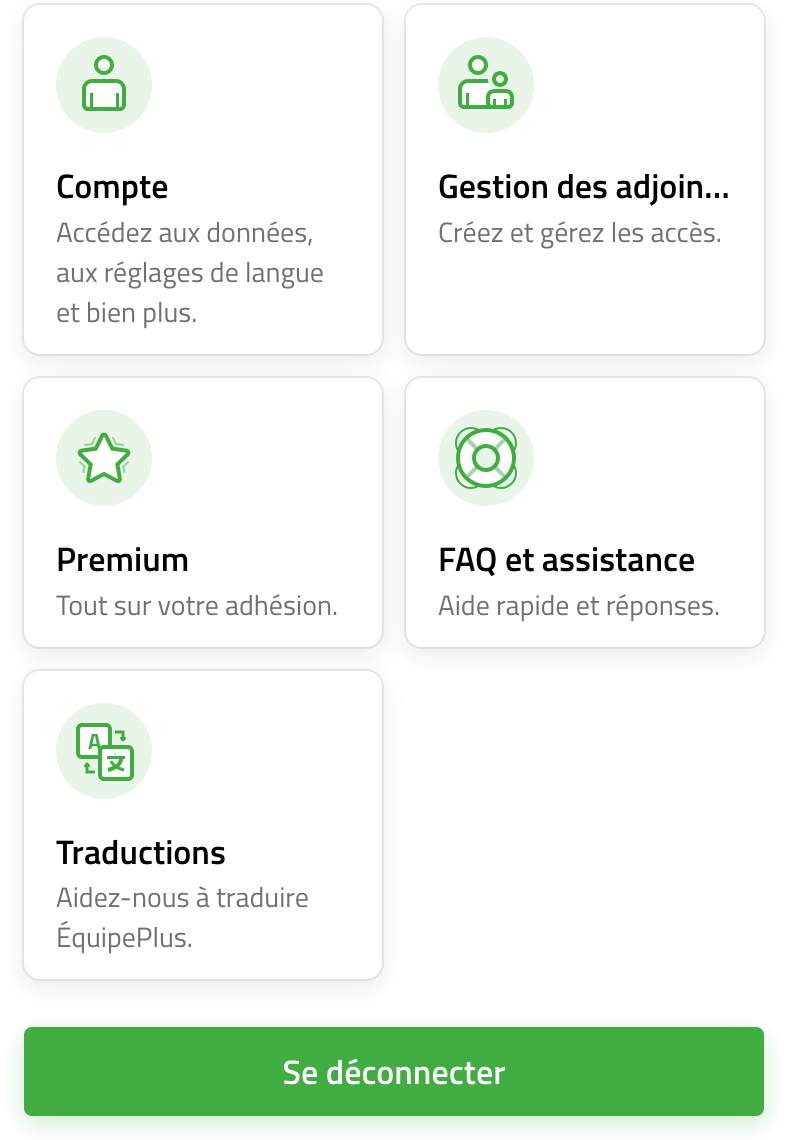The image size is (788, 1140).
Task: Click "Aidez-nous à traduire ÉquipePlus." text
Action: 182,918
